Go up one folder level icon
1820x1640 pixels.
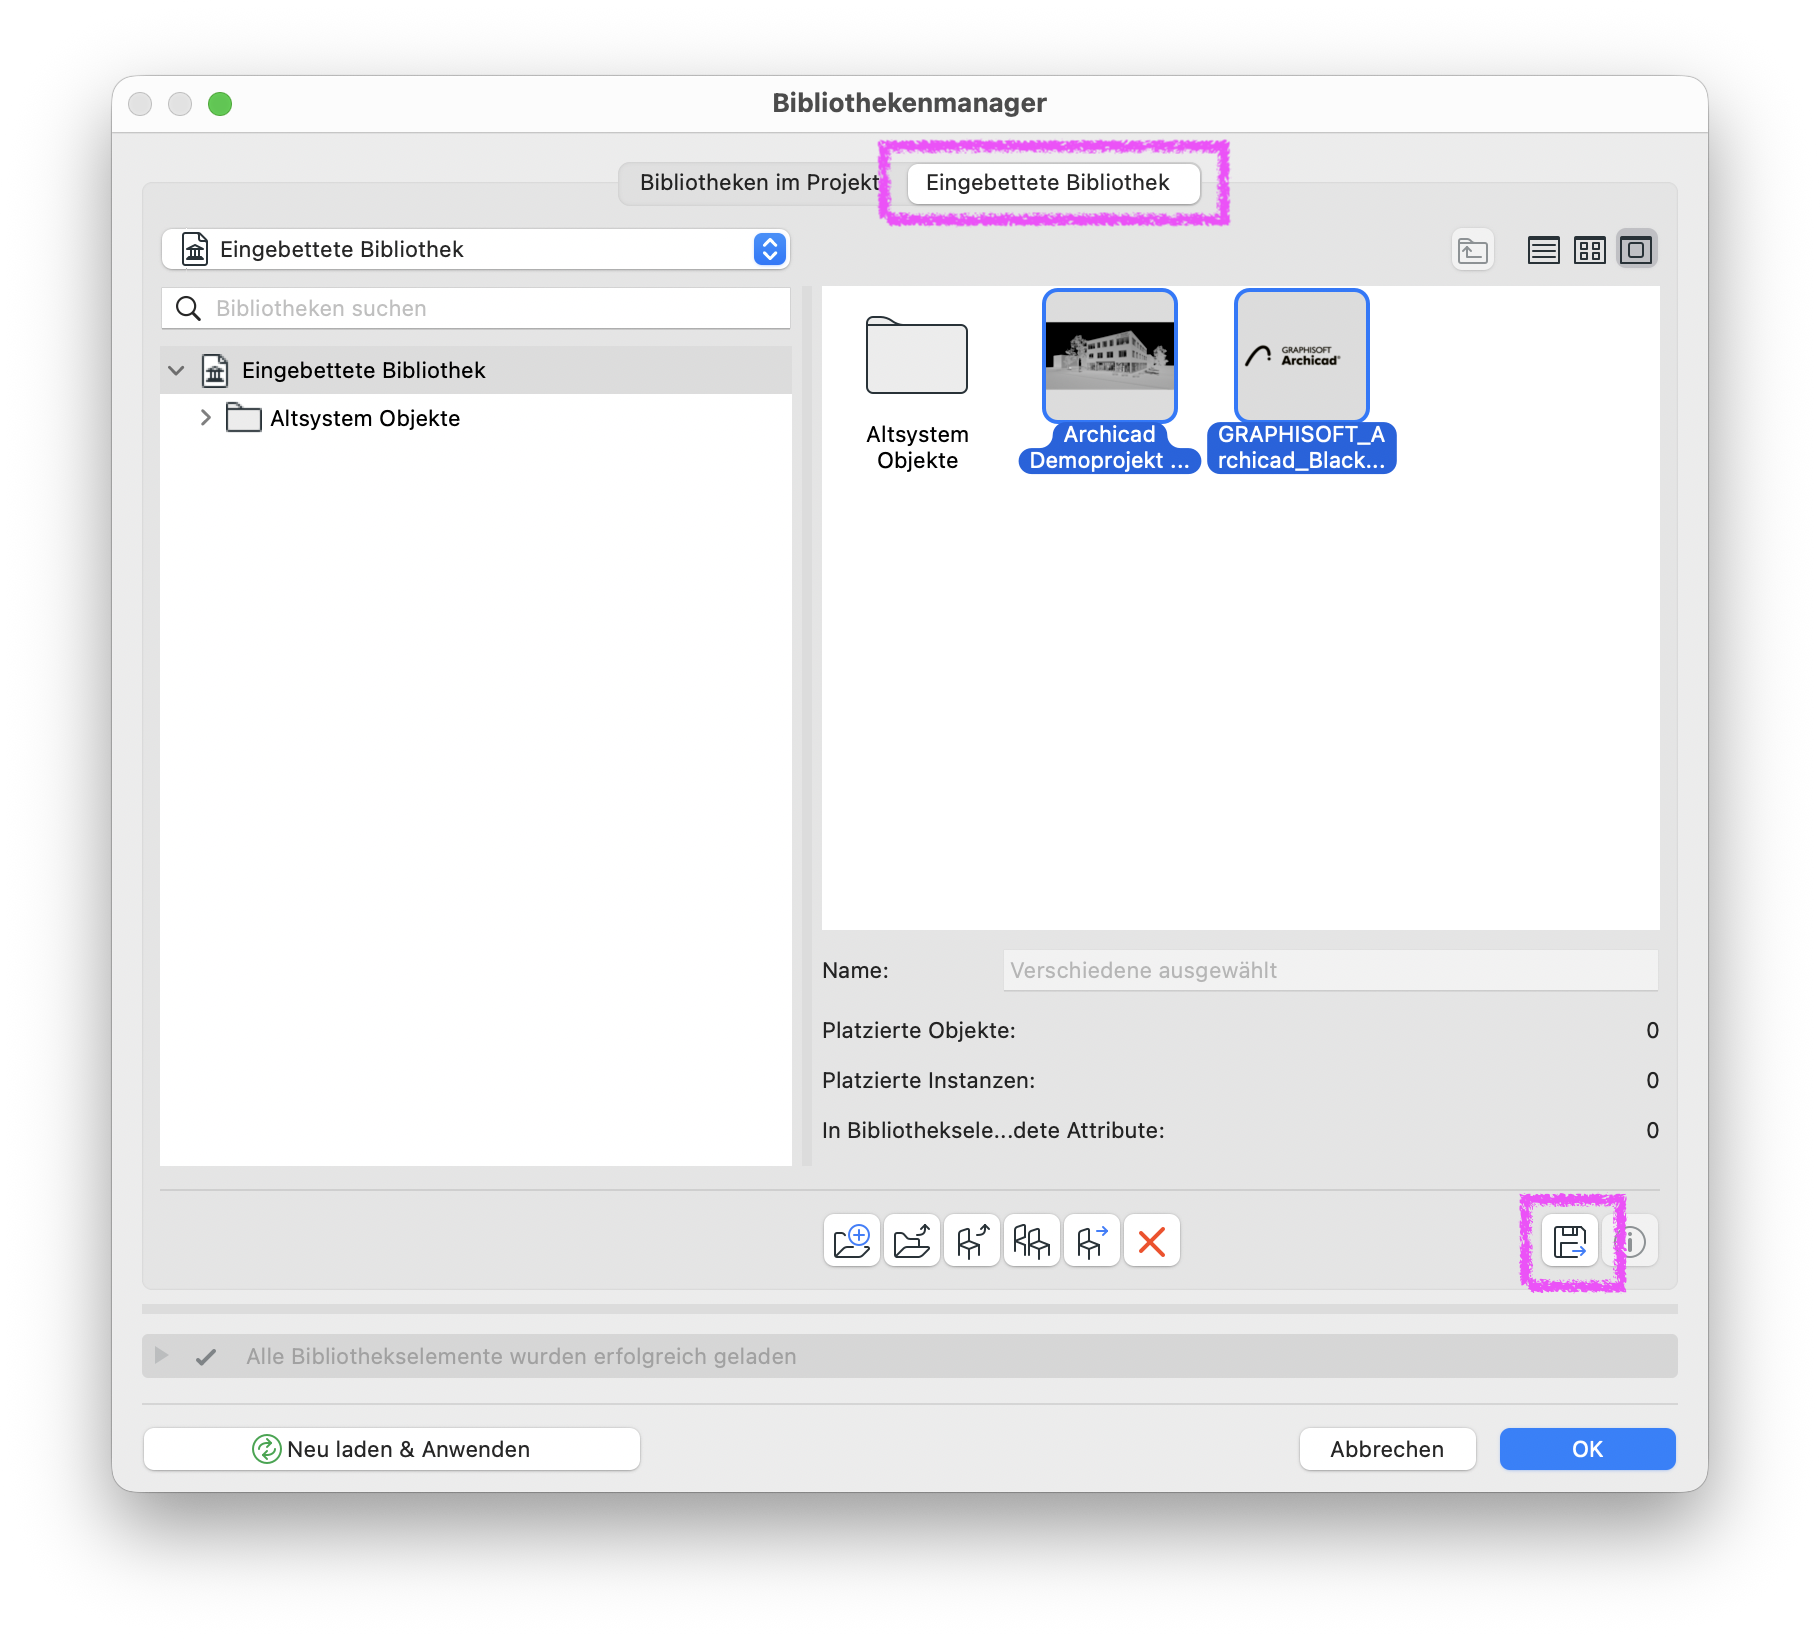point(1473,250)
